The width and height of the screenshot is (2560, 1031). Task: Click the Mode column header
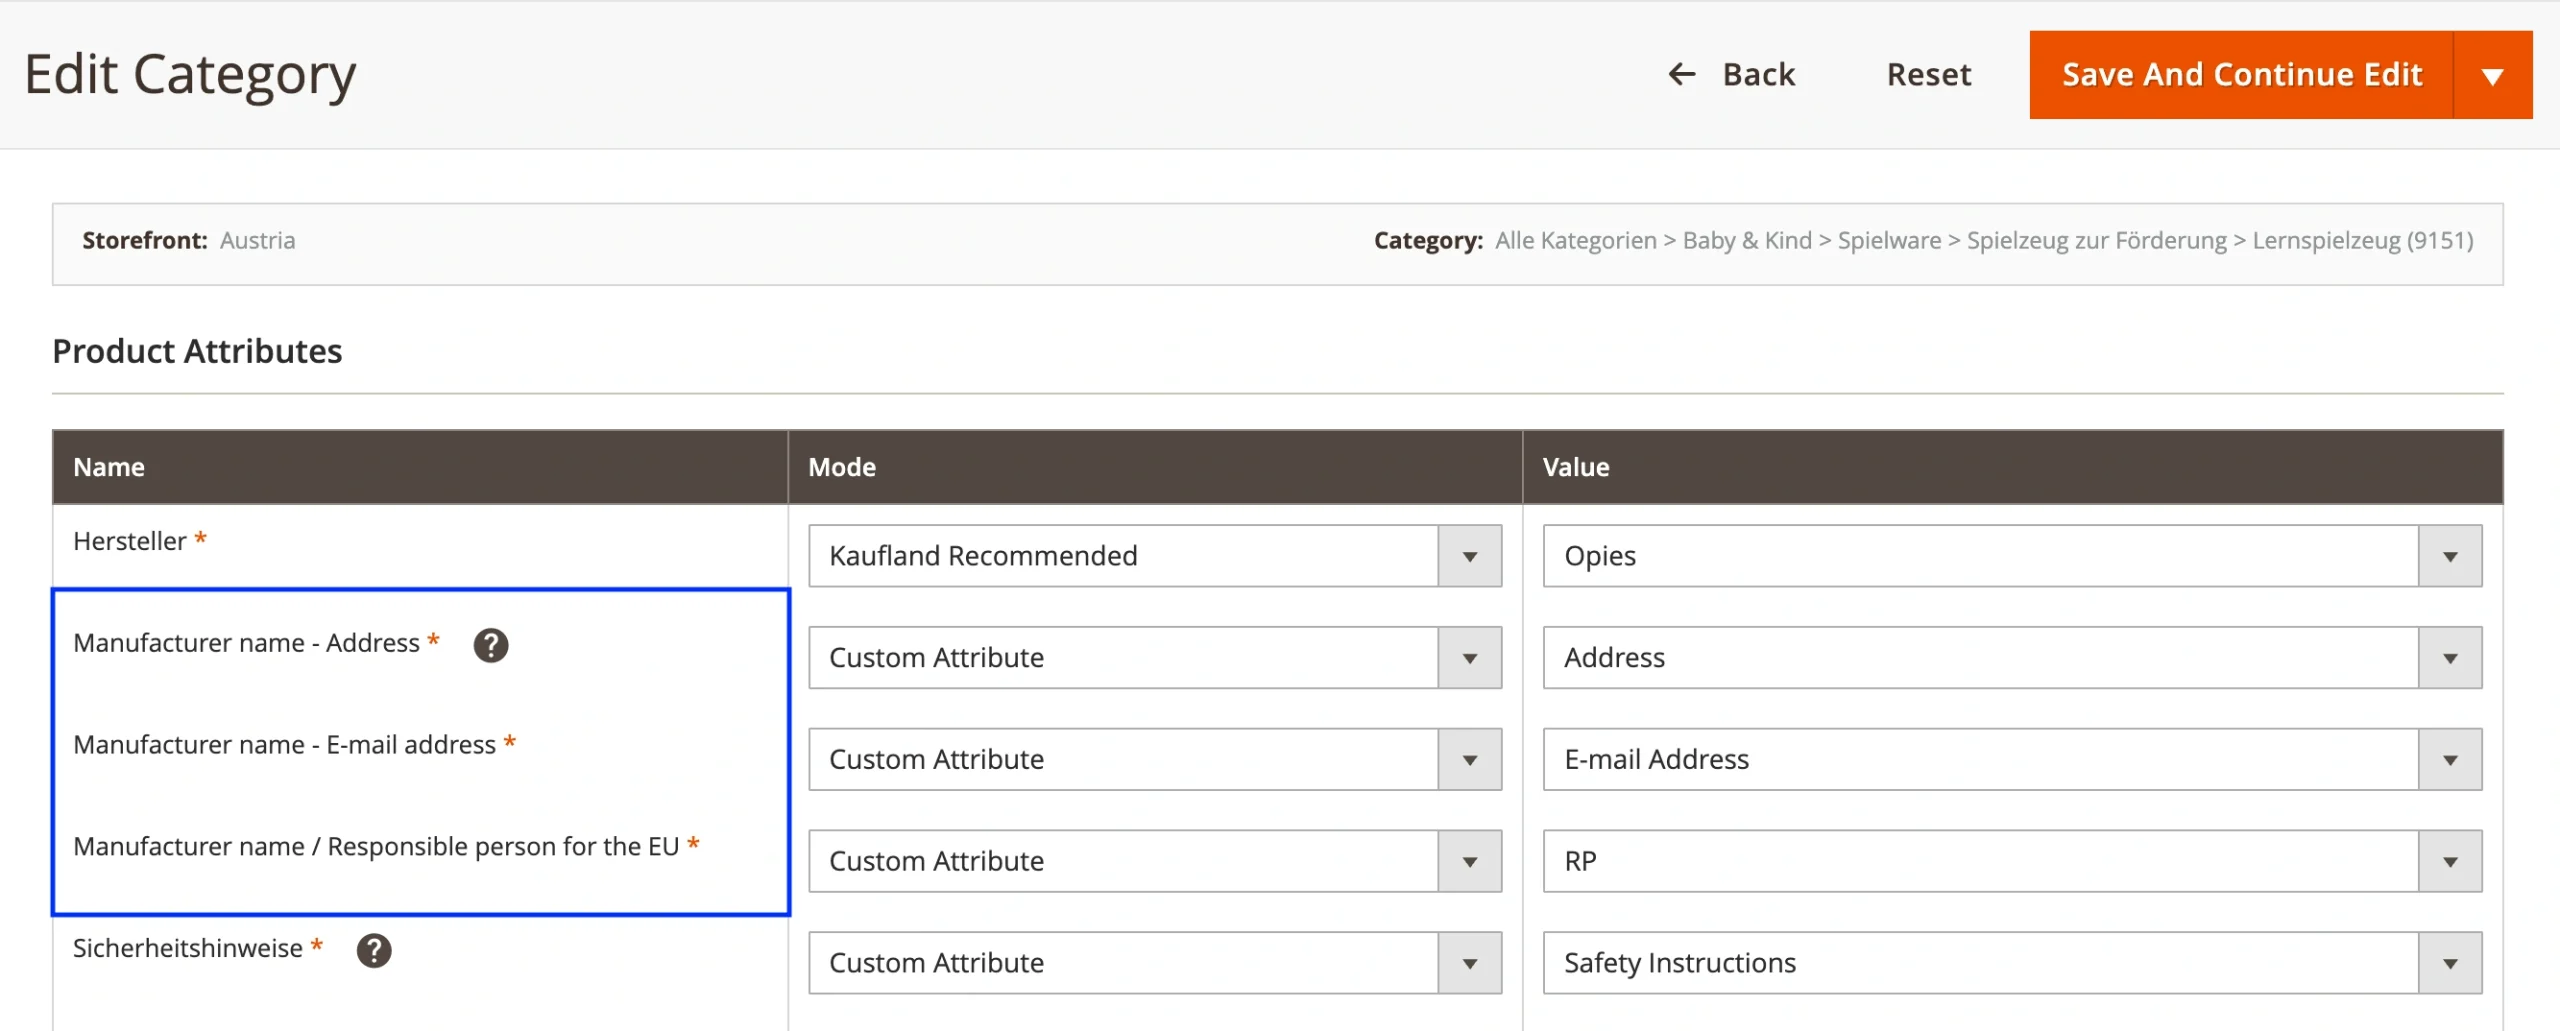[x=841, y=467]
